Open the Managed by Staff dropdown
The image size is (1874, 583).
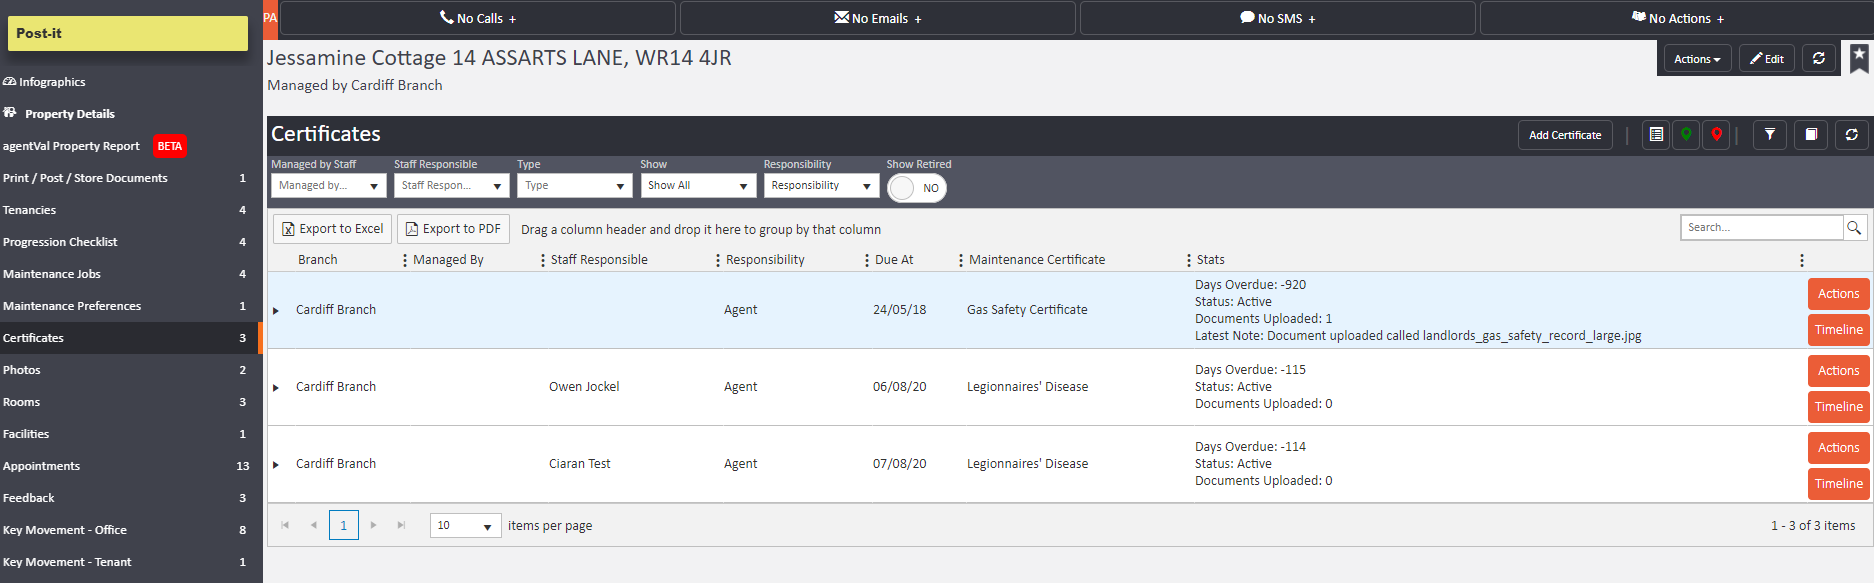coord(328,186)
